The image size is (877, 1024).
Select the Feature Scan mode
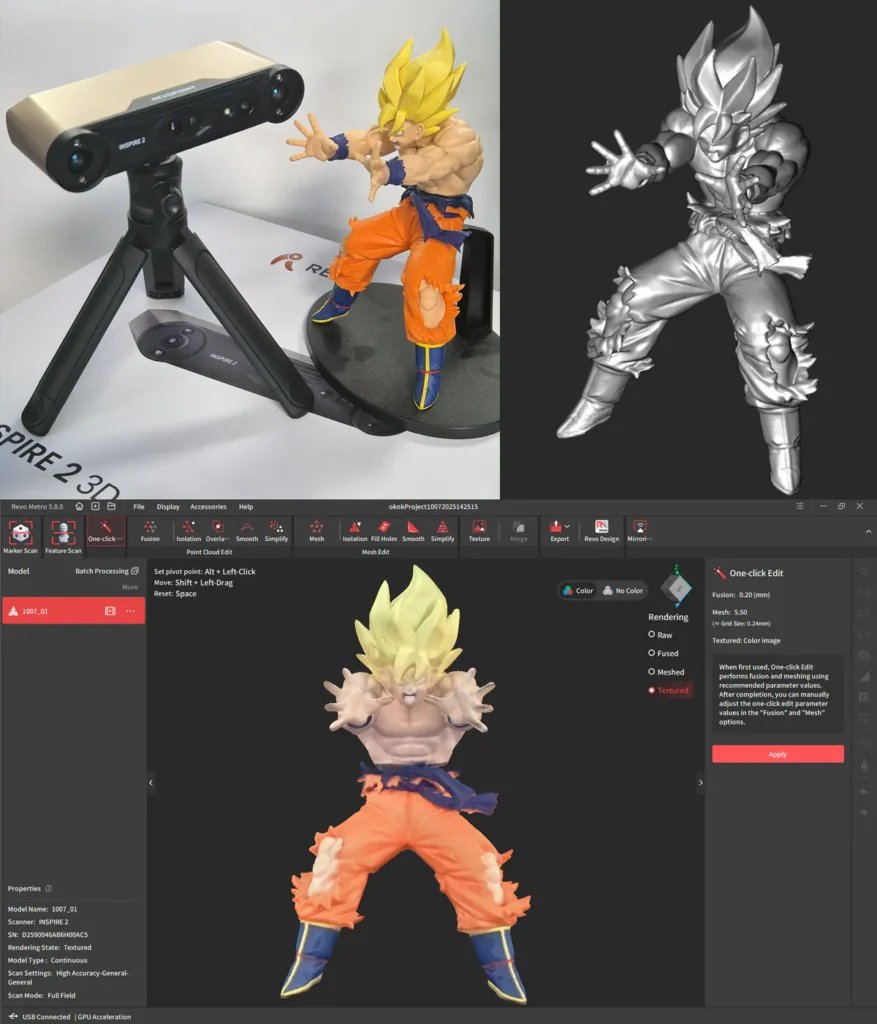click(x=63, y=537)
